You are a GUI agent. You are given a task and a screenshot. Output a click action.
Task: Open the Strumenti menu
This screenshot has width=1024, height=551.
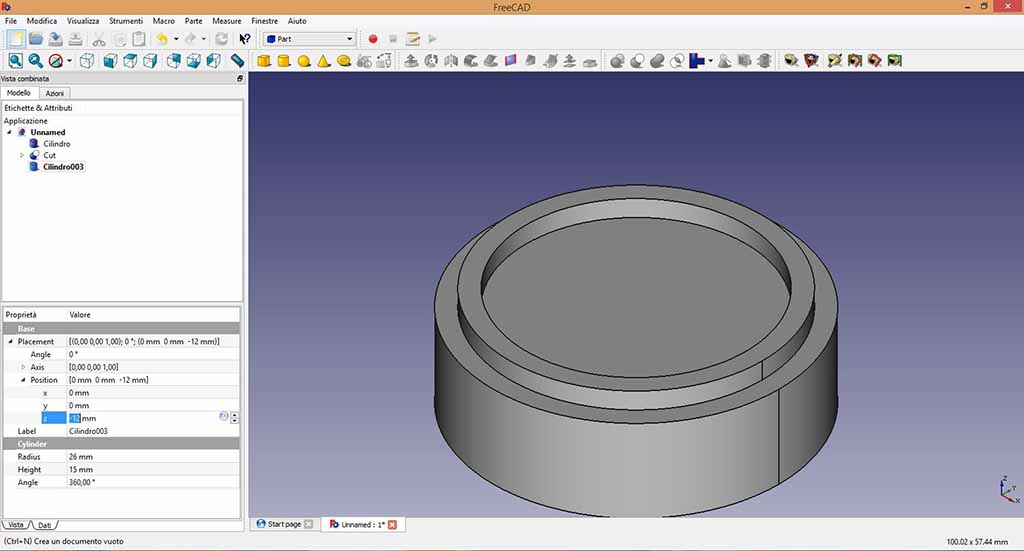click(x=126, y=21)
